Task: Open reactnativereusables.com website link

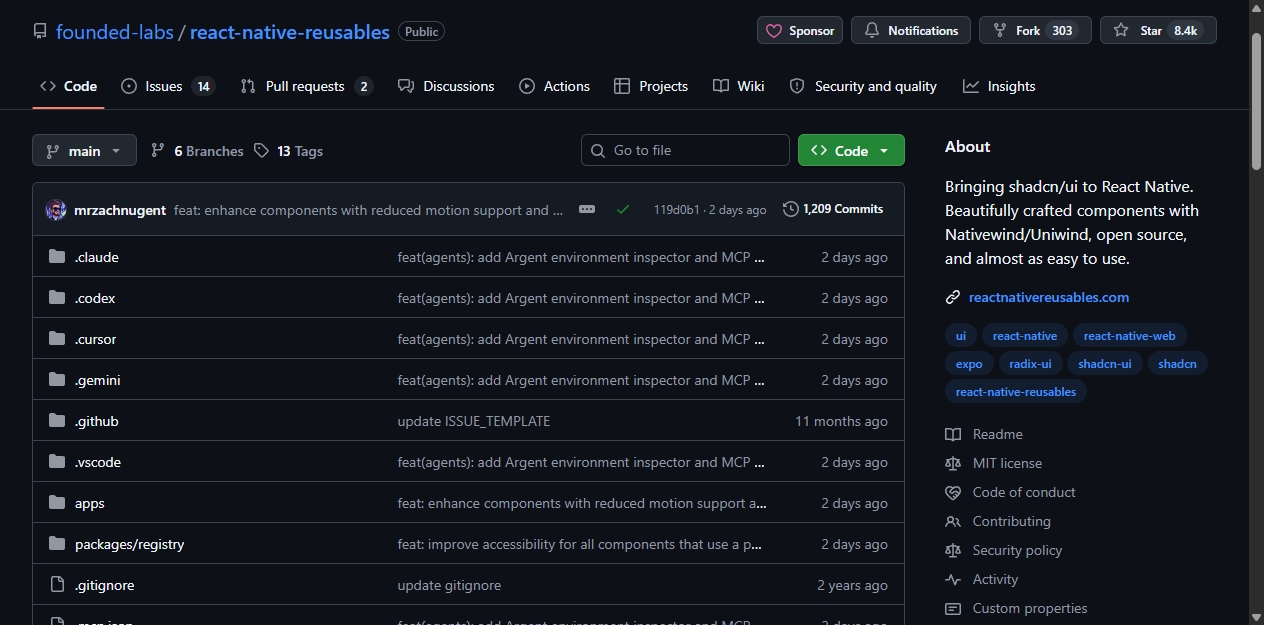Action: (x=1049, y=297)
